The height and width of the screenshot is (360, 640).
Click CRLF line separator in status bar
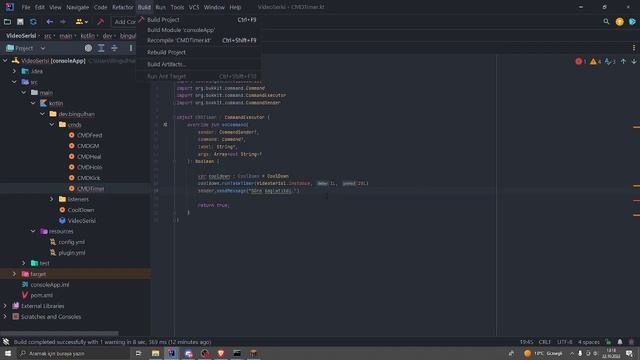[544, 342]
